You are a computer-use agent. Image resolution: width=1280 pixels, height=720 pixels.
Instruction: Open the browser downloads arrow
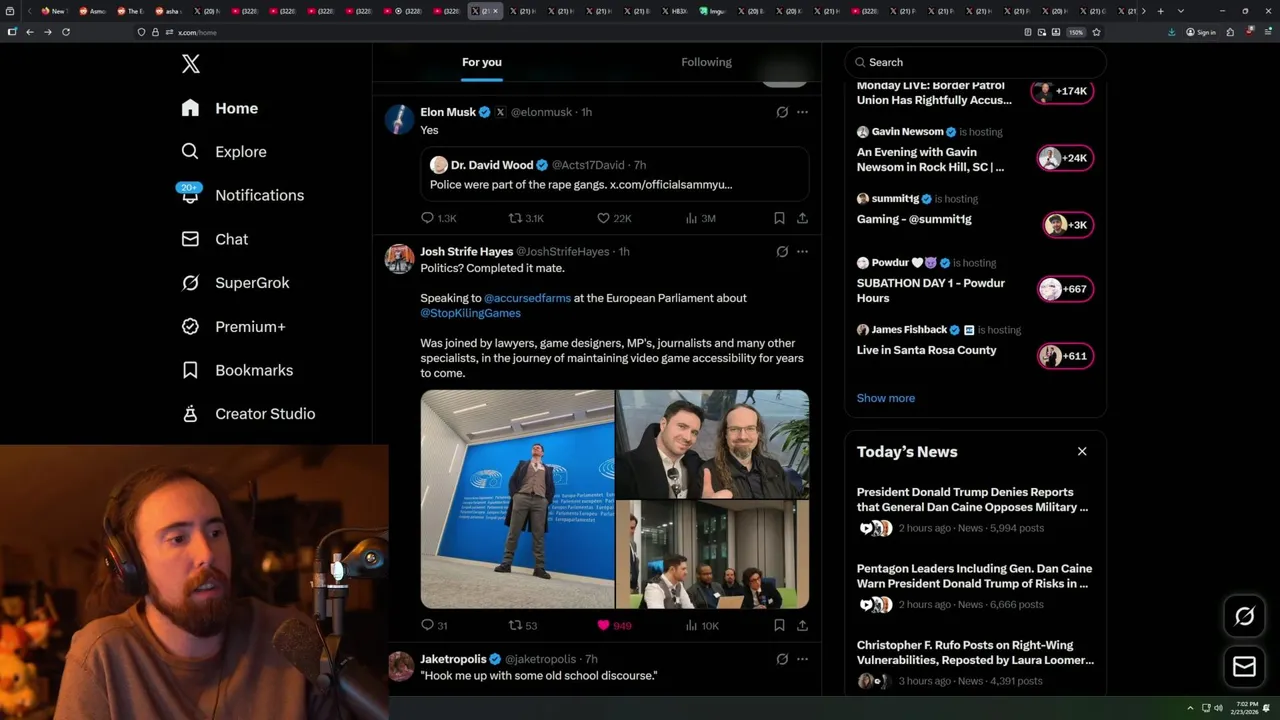1171,32
